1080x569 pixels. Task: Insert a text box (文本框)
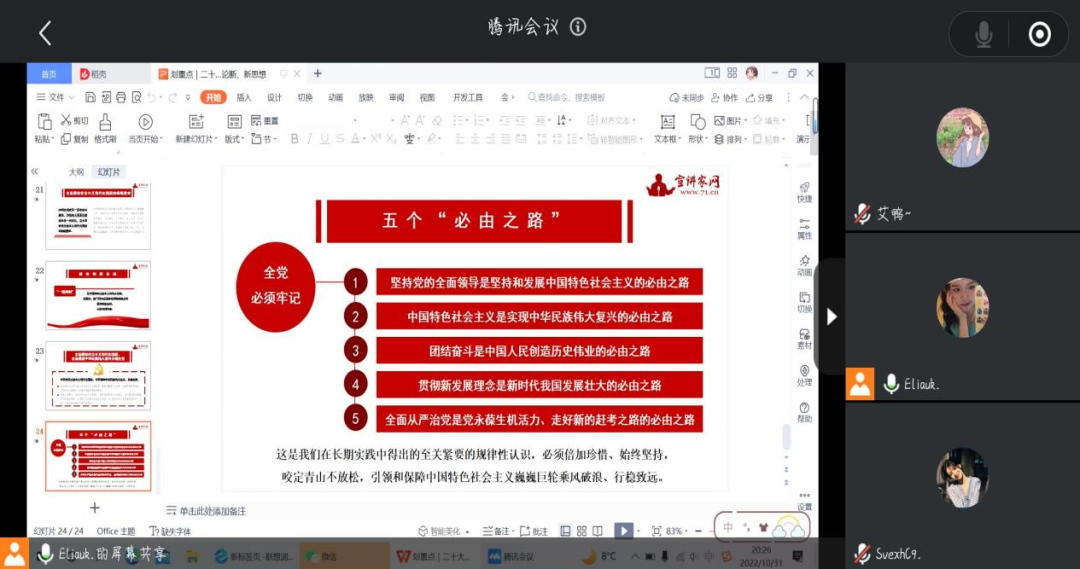click(667, 122)
